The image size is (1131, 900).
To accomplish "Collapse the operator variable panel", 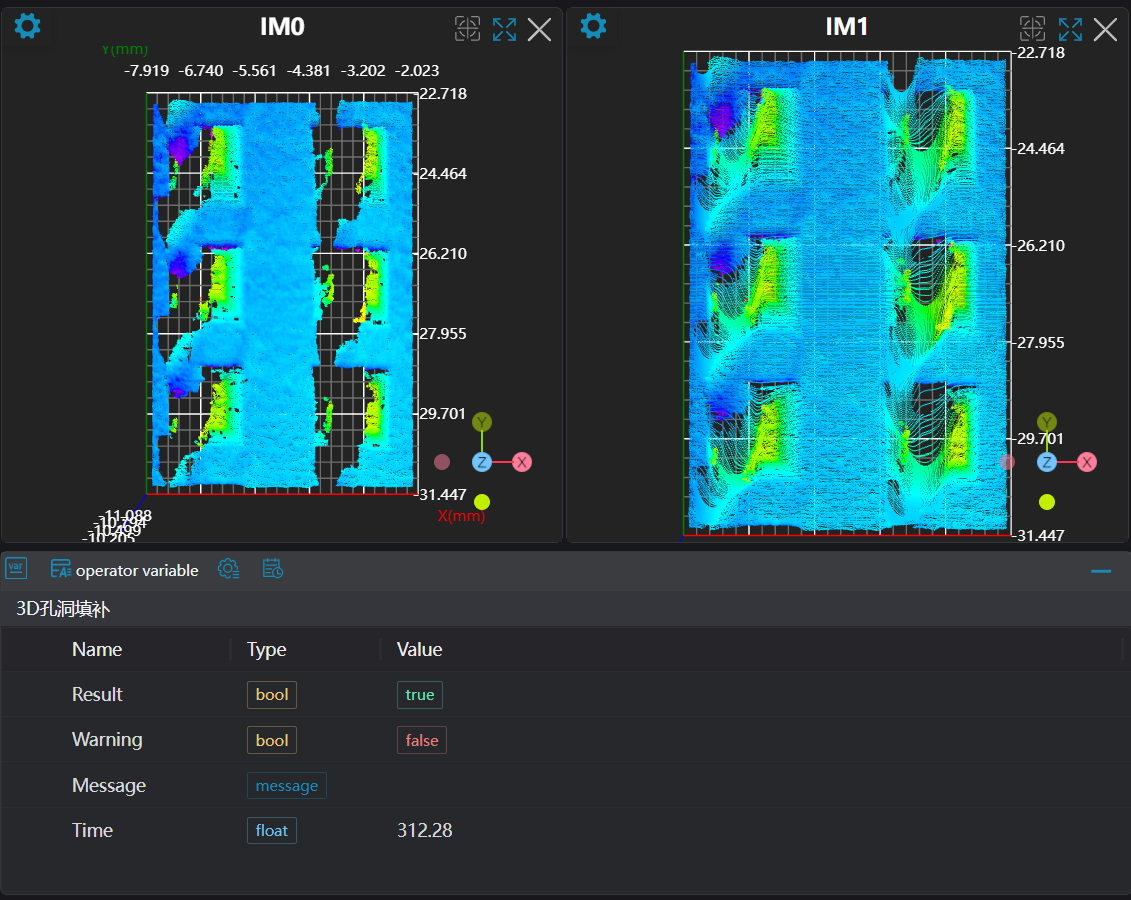I will (x=1101, y=570).
